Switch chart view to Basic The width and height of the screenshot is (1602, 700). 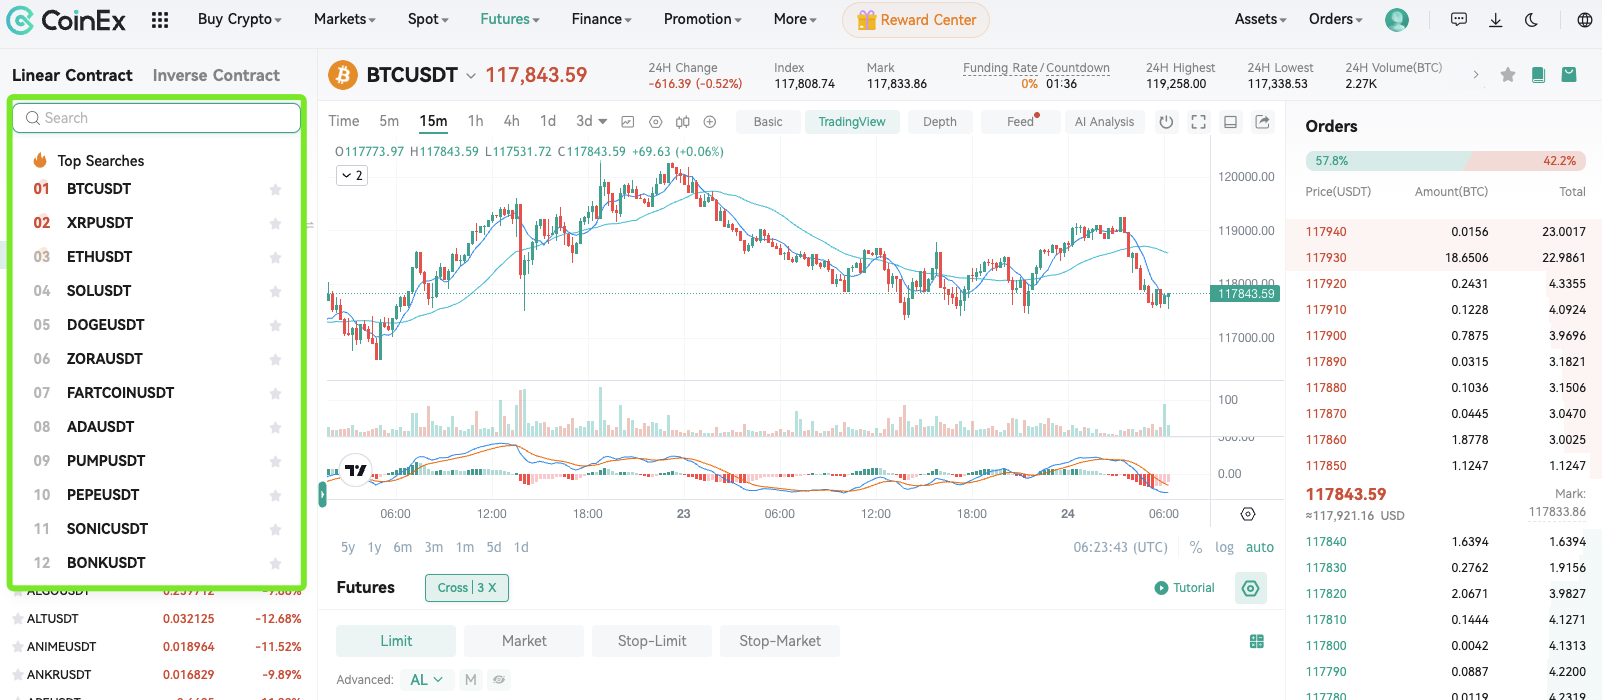coord(768,122)
